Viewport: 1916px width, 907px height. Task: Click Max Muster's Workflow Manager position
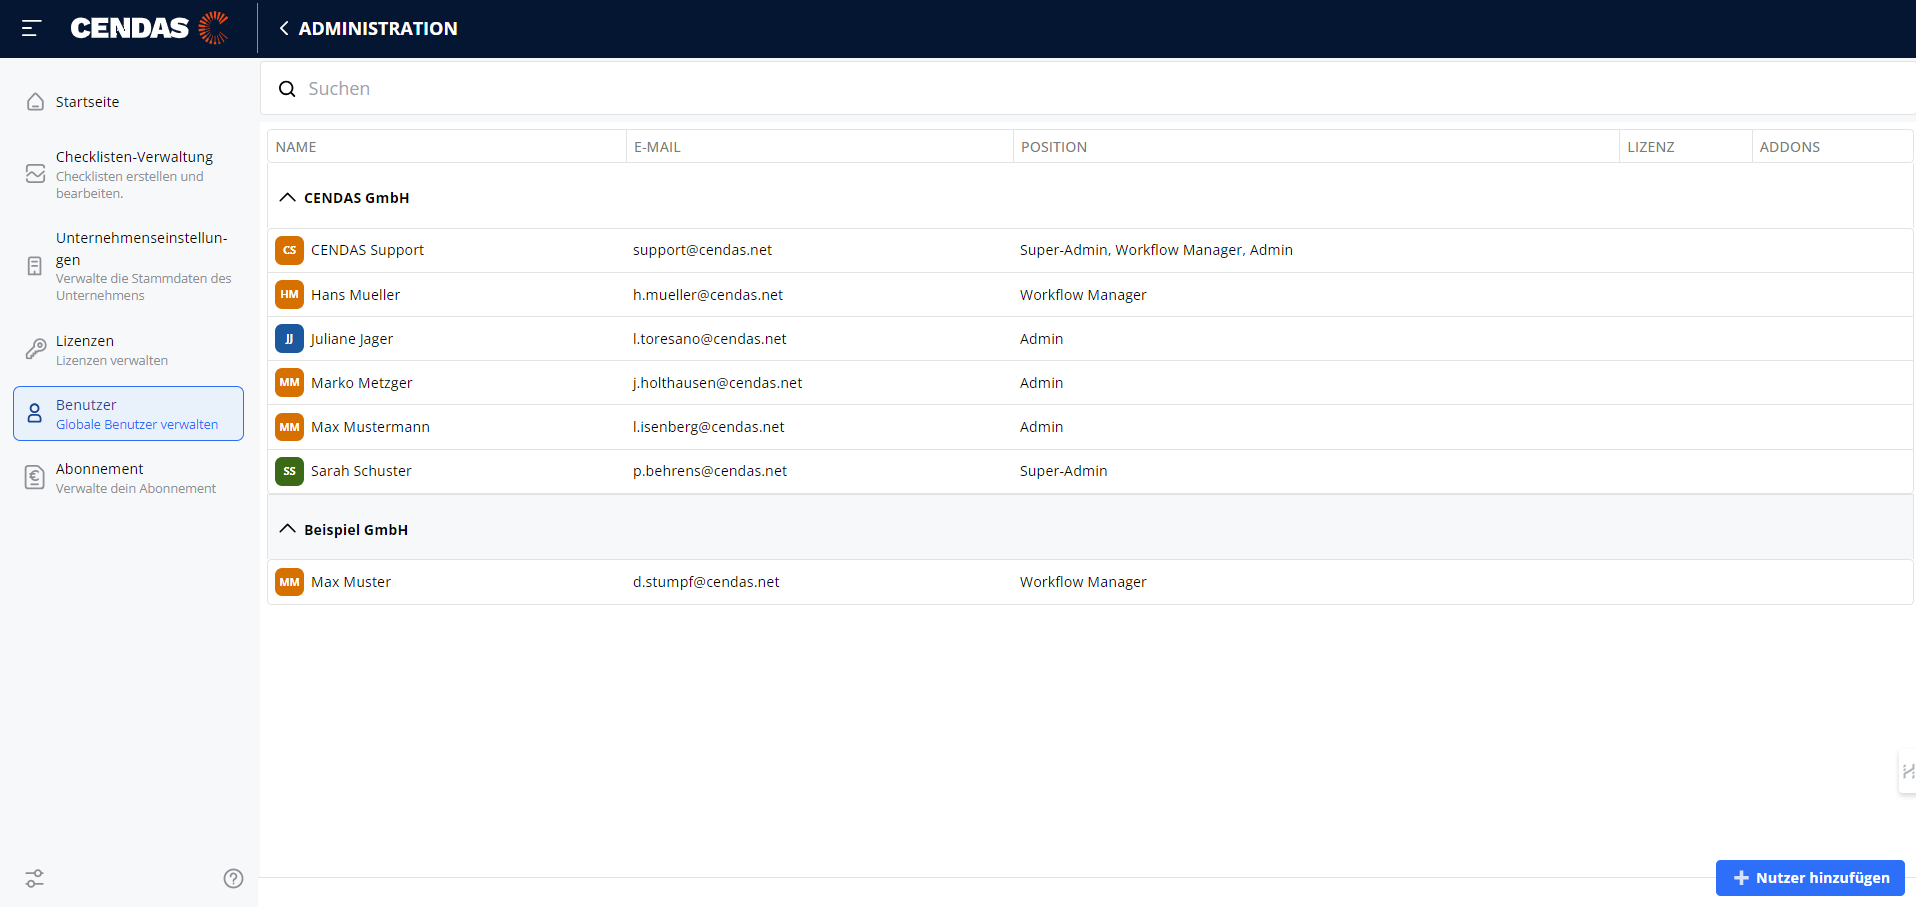pyautogui.click(x=1083, y=582)
